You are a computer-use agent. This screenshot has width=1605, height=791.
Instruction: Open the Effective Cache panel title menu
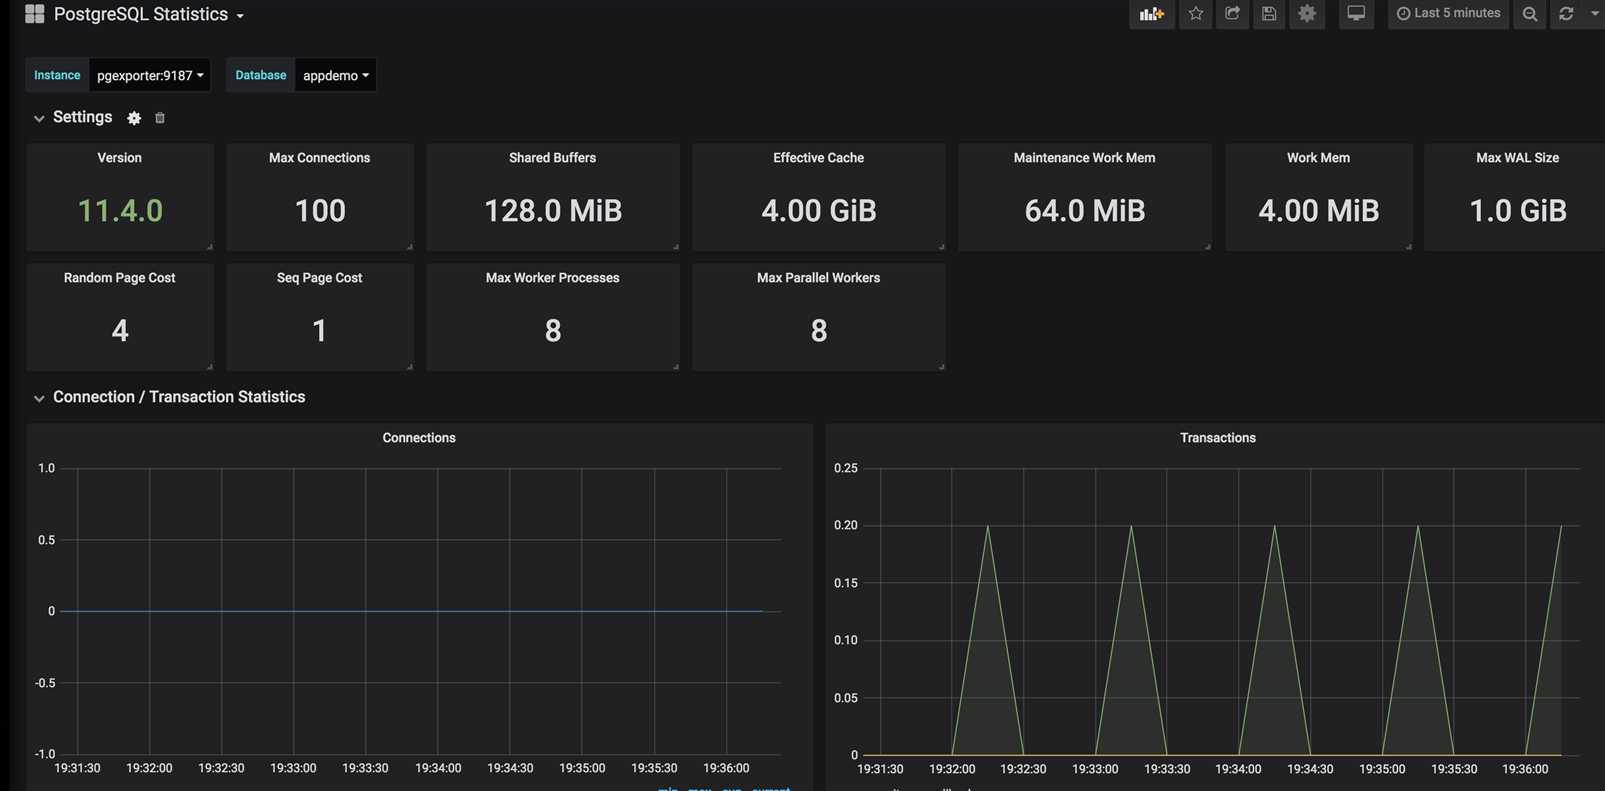click(x=818, y=158)
